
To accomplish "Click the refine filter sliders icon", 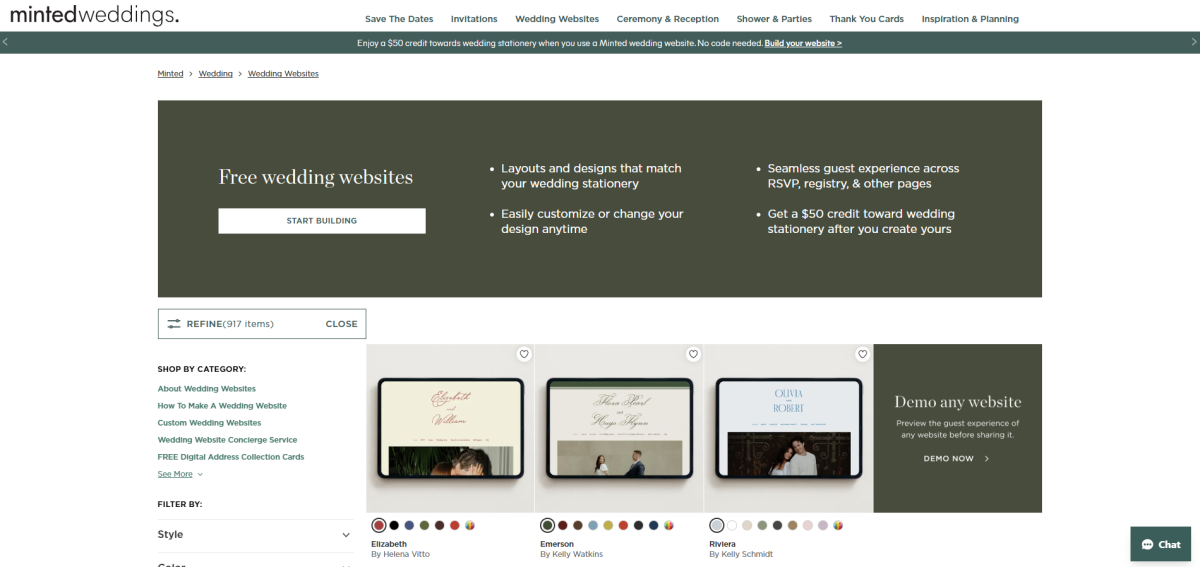I will coord(174,324).
